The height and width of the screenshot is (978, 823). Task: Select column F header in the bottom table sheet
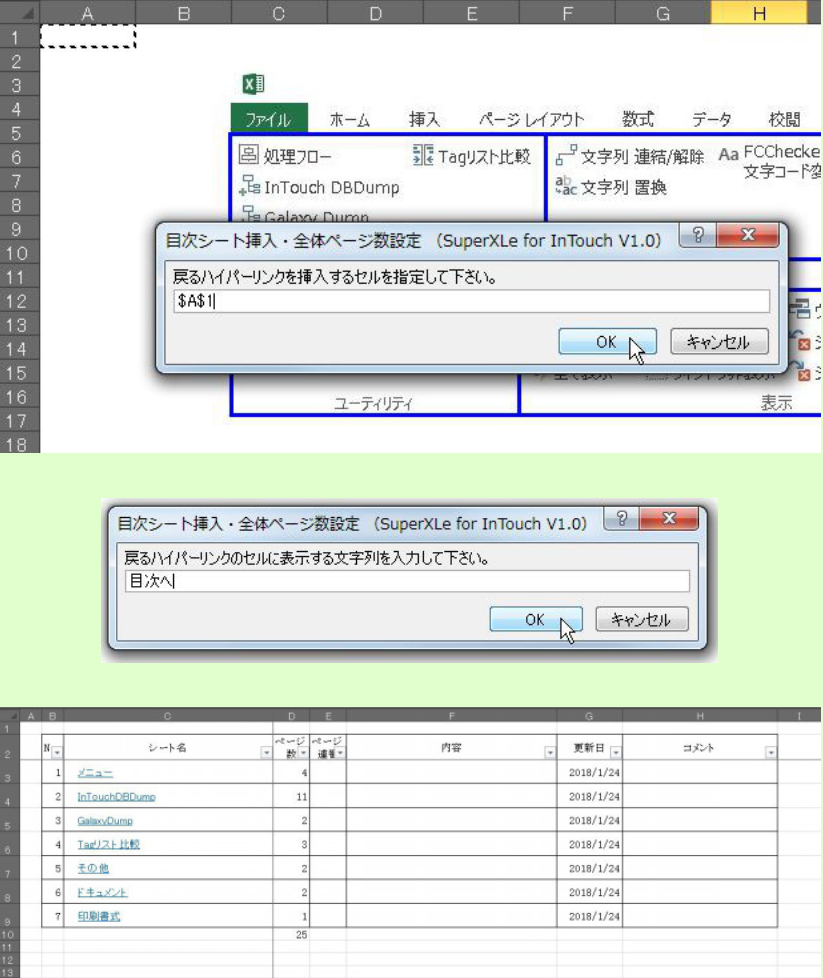click(x=451, y=716)
